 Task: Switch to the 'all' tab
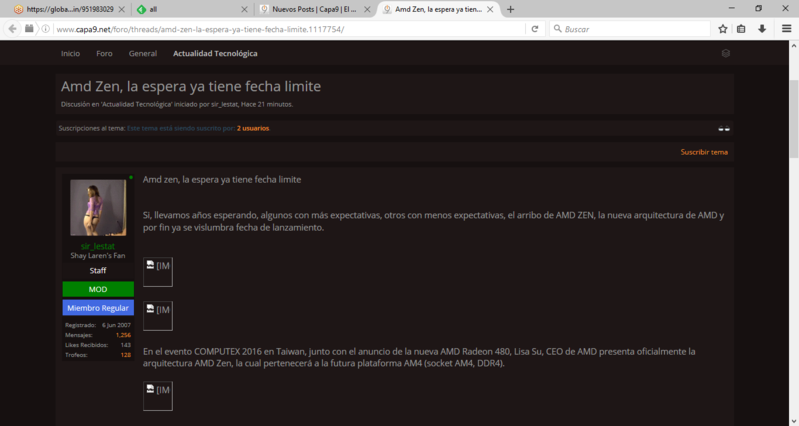pyautogui.click(x=192, y=9)
